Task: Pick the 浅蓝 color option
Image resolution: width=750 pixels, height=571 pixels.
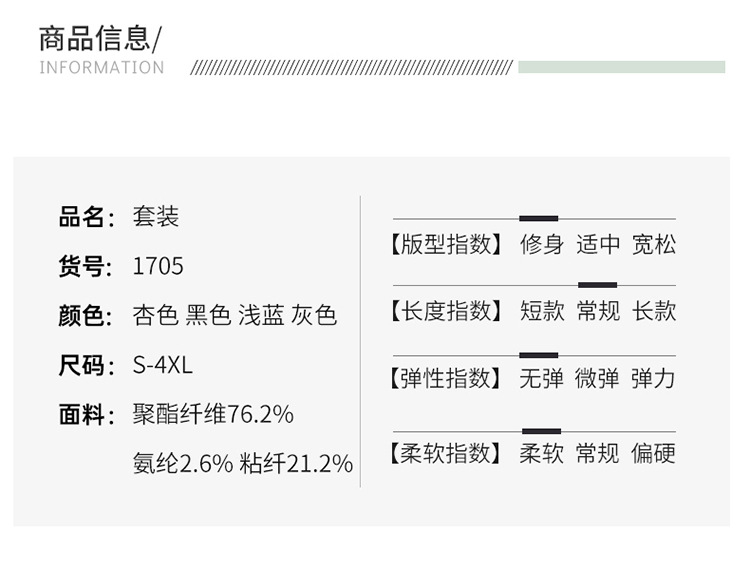Action: 260,316
